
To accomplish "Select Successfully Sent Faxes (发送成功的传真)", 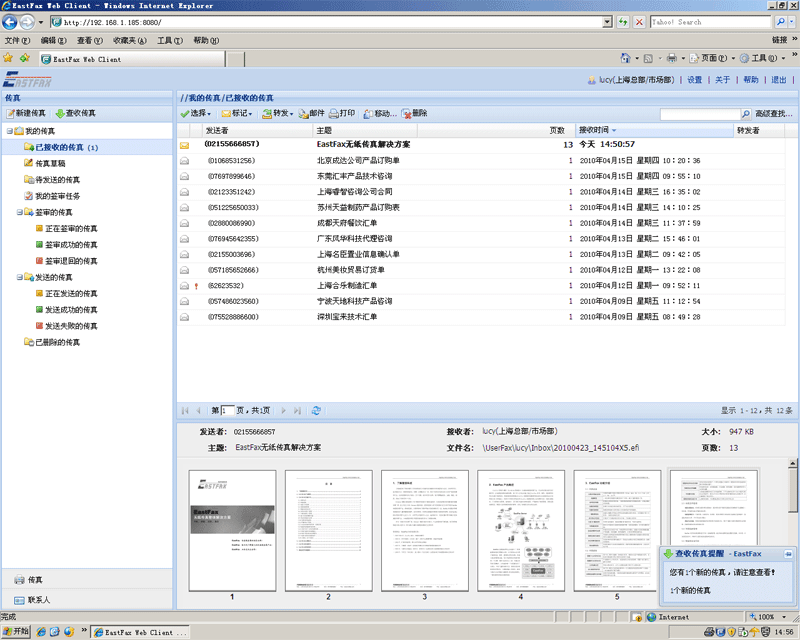I will coord(66,310).
